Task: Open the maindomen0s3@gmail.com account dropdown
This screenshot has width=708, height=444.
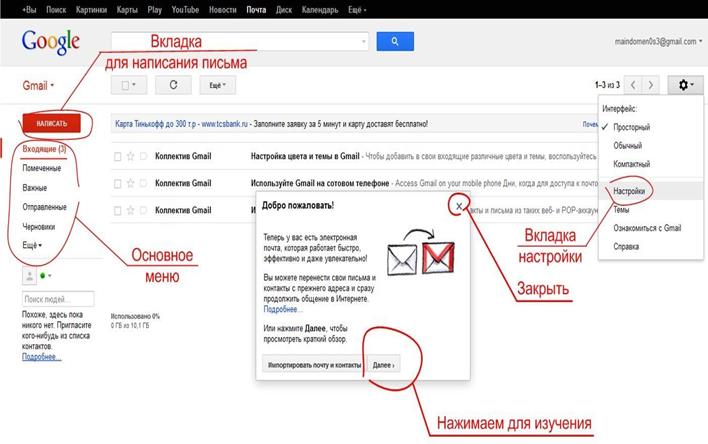Action: 658,42
